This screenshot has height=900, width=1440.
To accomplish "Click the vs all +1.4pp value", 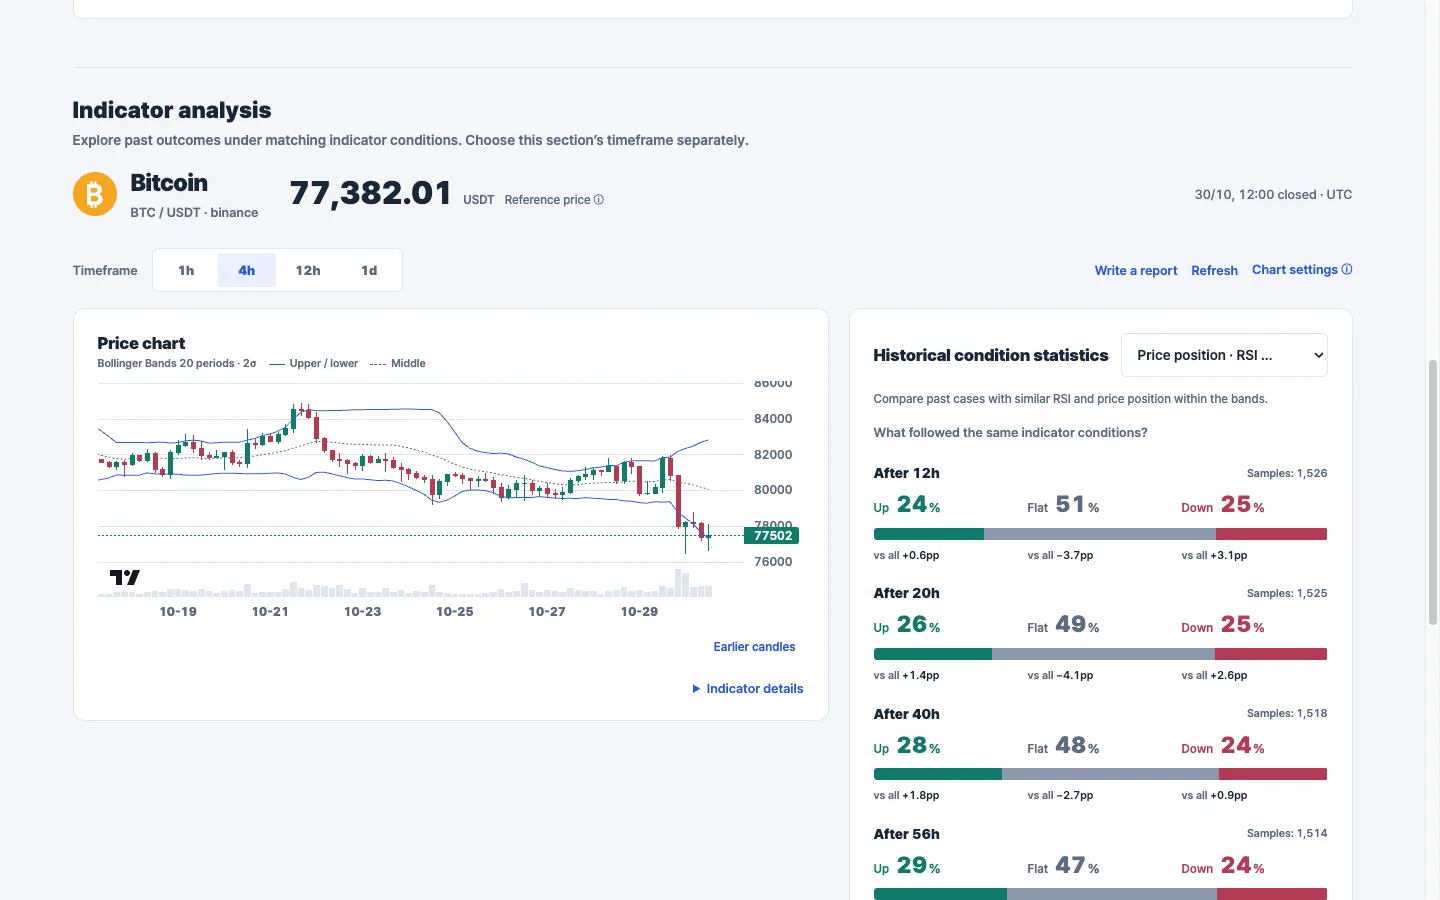I will [906, 675].
